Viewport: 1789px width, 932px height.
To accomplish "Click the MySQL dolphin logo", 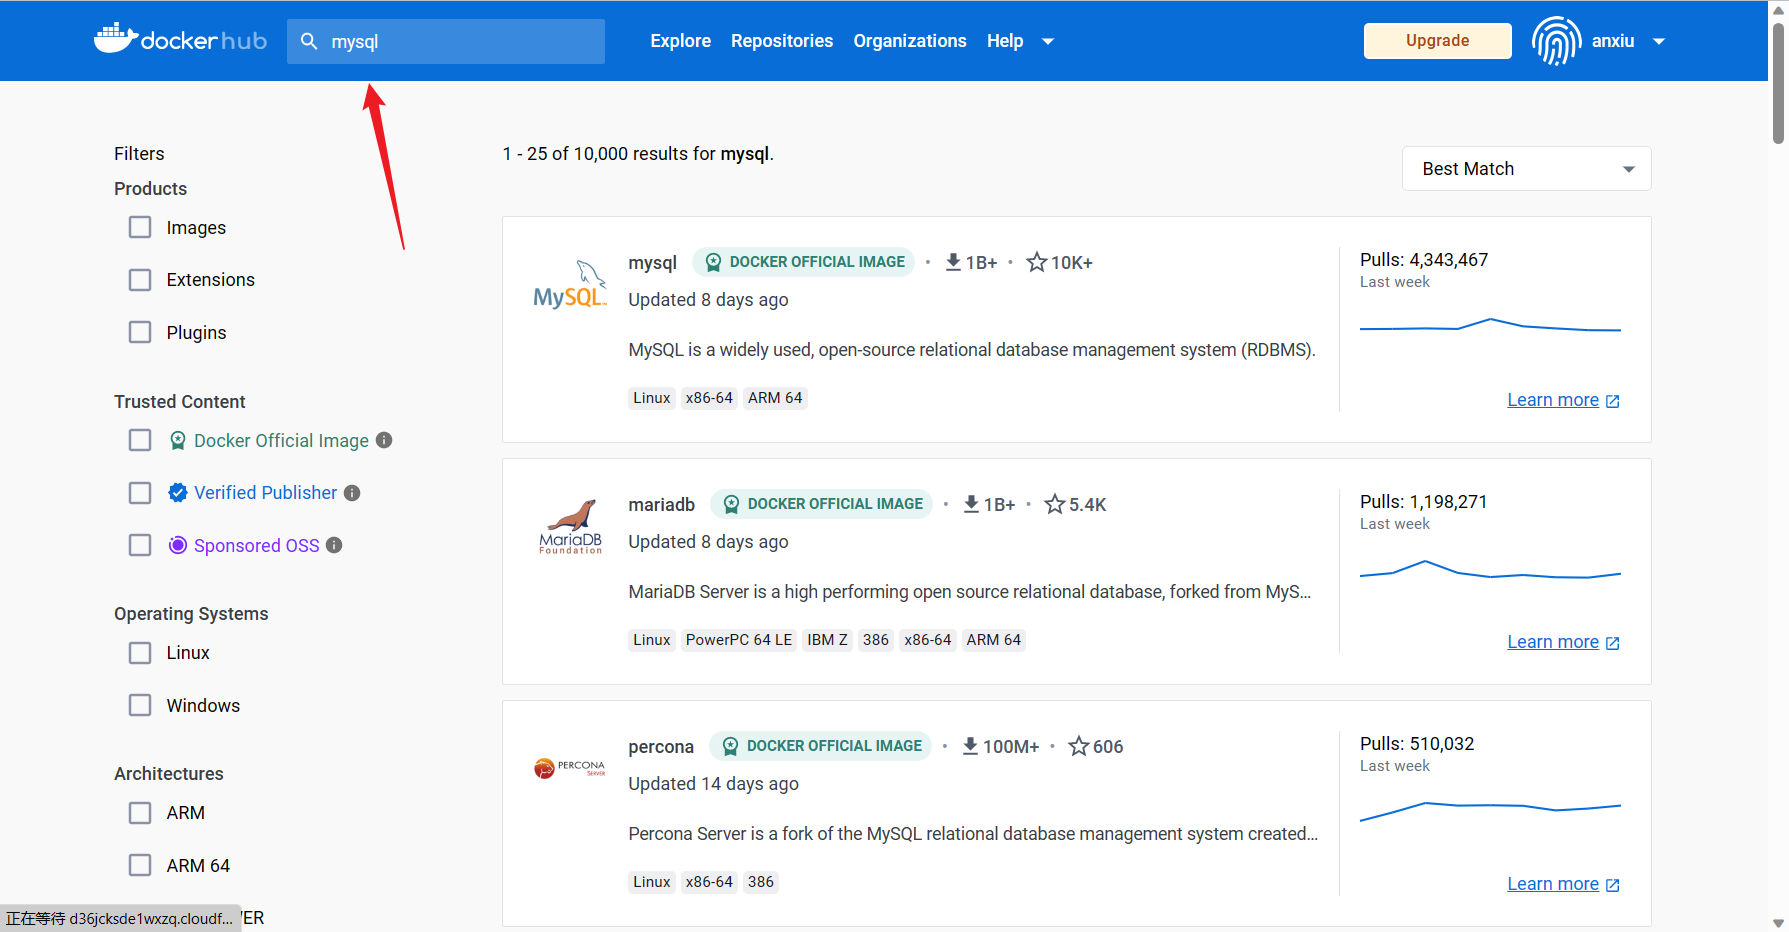I will (570, 285).
